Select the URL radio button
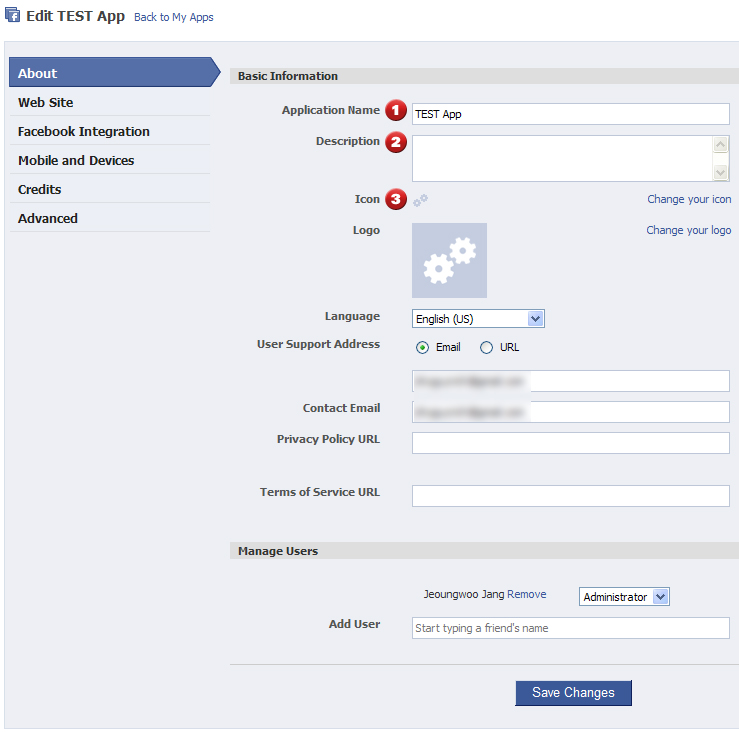Image resolution: width=739 pixels, height=732 pixels. click(x=486, y=347)
